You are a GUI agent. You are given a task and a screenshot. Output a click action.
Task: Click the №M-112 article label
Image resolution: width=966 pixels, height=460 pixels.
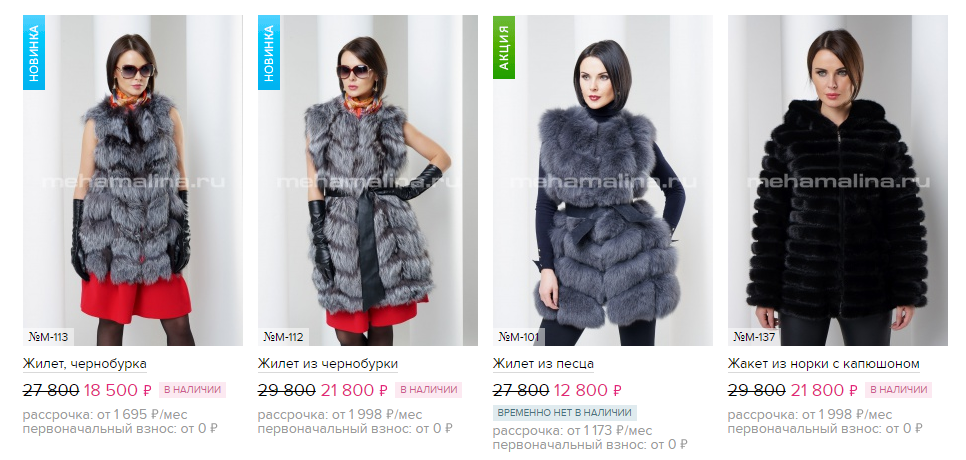point(283,337)
